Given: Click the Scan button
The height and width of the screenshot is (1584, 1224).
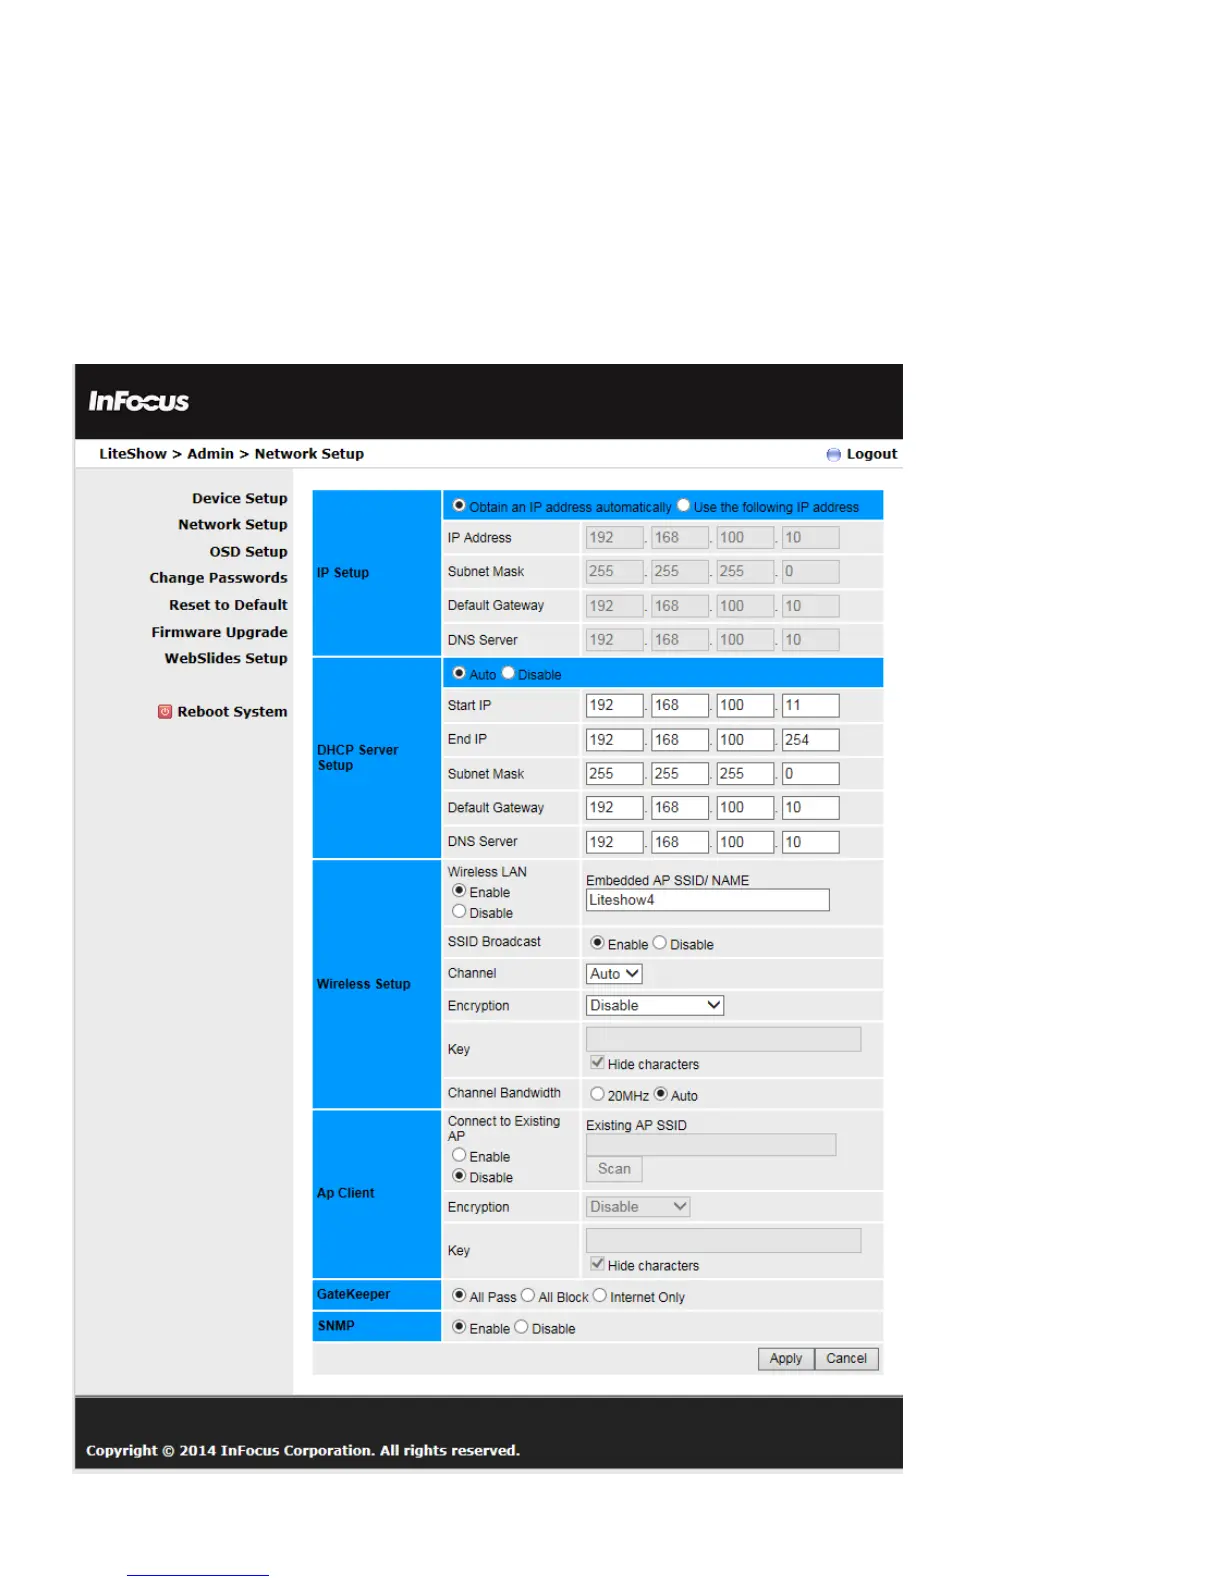Looking at the screenshot, I should click(614, 1169).
